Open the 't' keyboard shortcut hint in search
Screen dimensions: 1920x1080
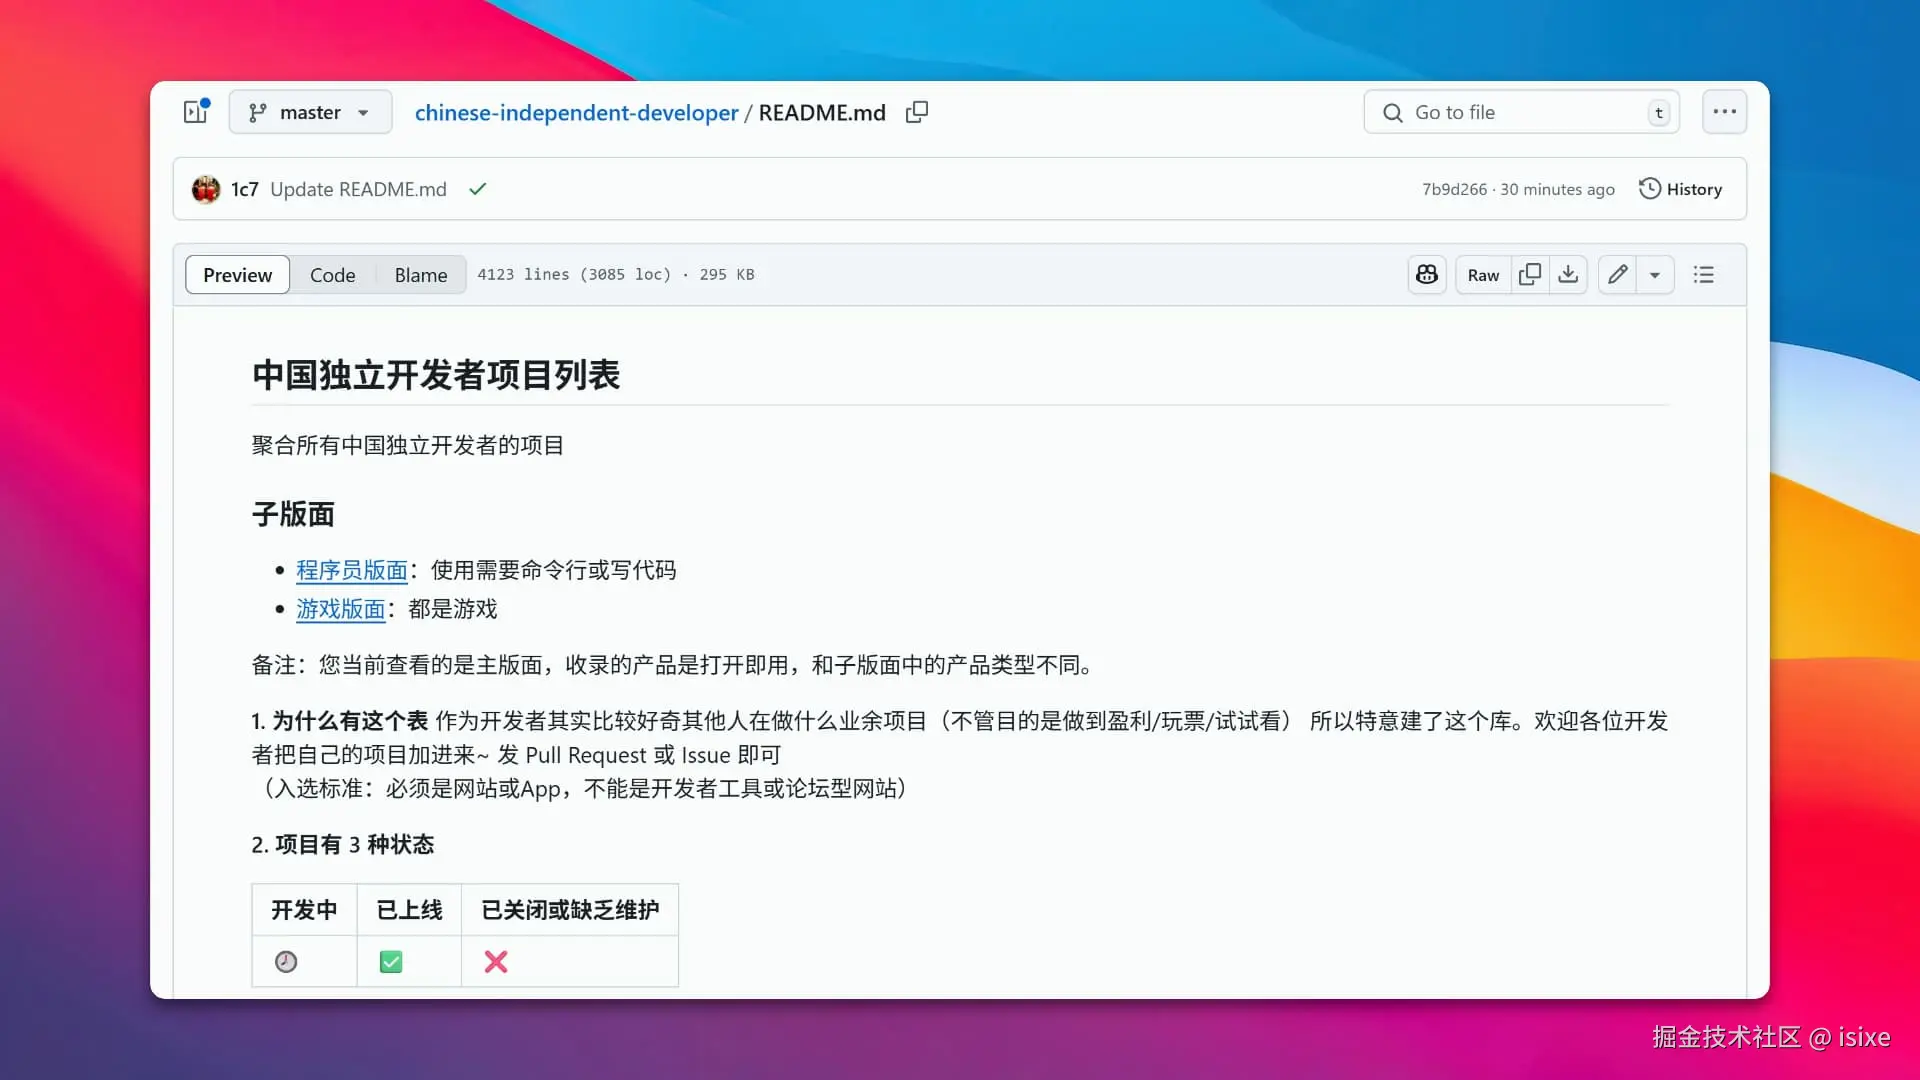click(x=1658, y=112)
